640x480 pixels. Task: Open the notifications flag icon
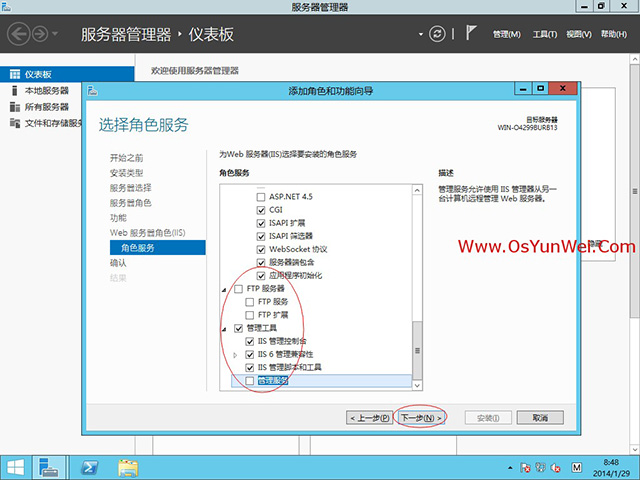[471, 33]
